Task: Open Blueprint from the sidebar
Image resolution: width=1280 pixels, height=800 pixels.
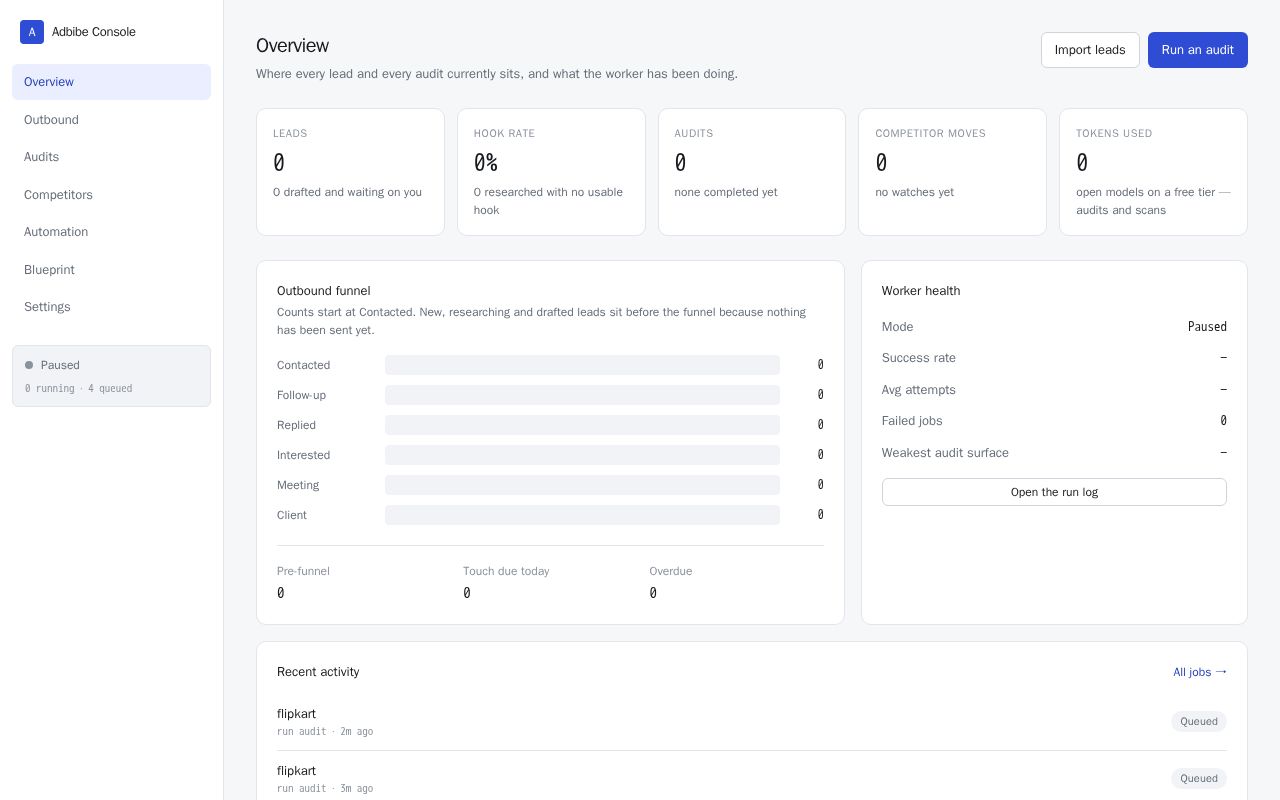Action: click(x=111, y=270)
